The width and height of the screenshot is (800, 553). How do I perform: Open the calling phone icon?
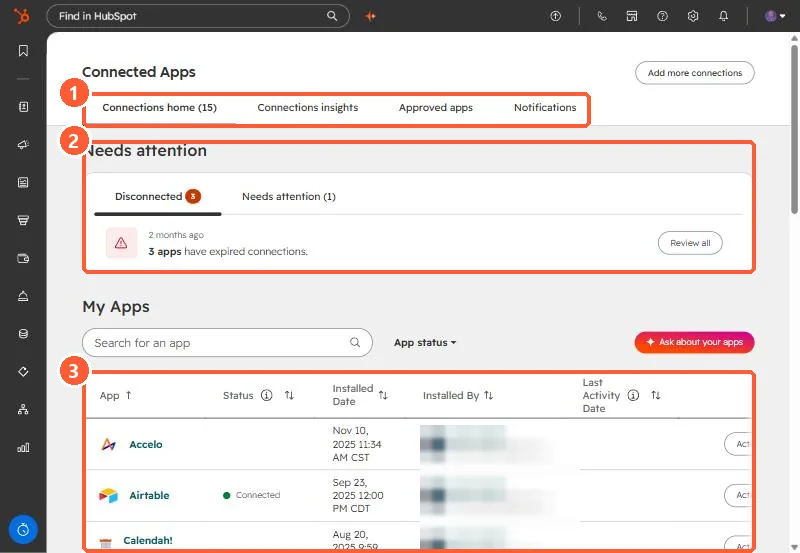tap(602, 16)
